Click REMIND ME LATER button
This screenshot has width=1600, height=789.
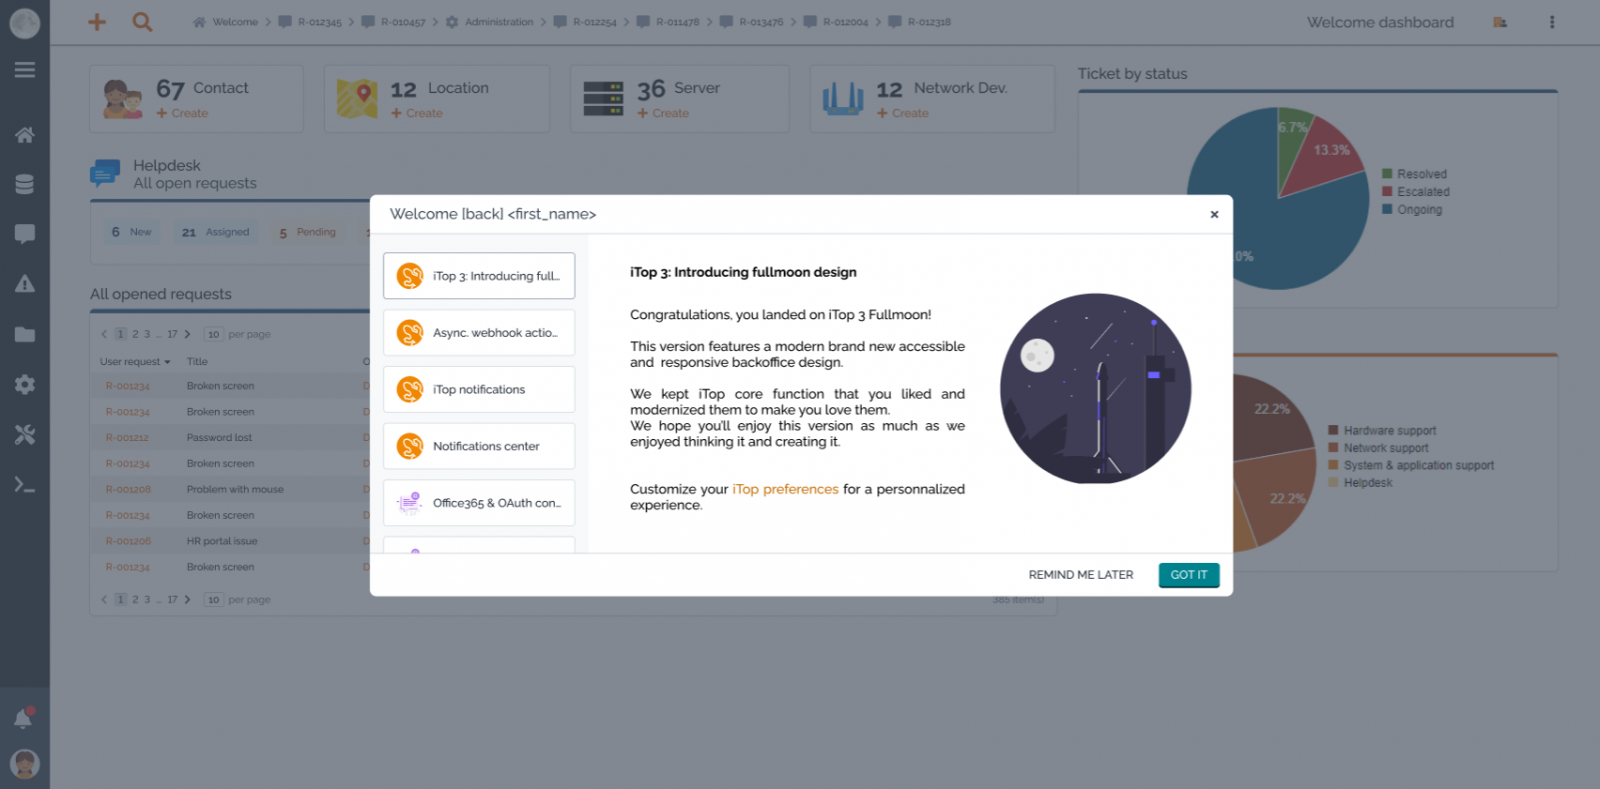click(1080, 575)
